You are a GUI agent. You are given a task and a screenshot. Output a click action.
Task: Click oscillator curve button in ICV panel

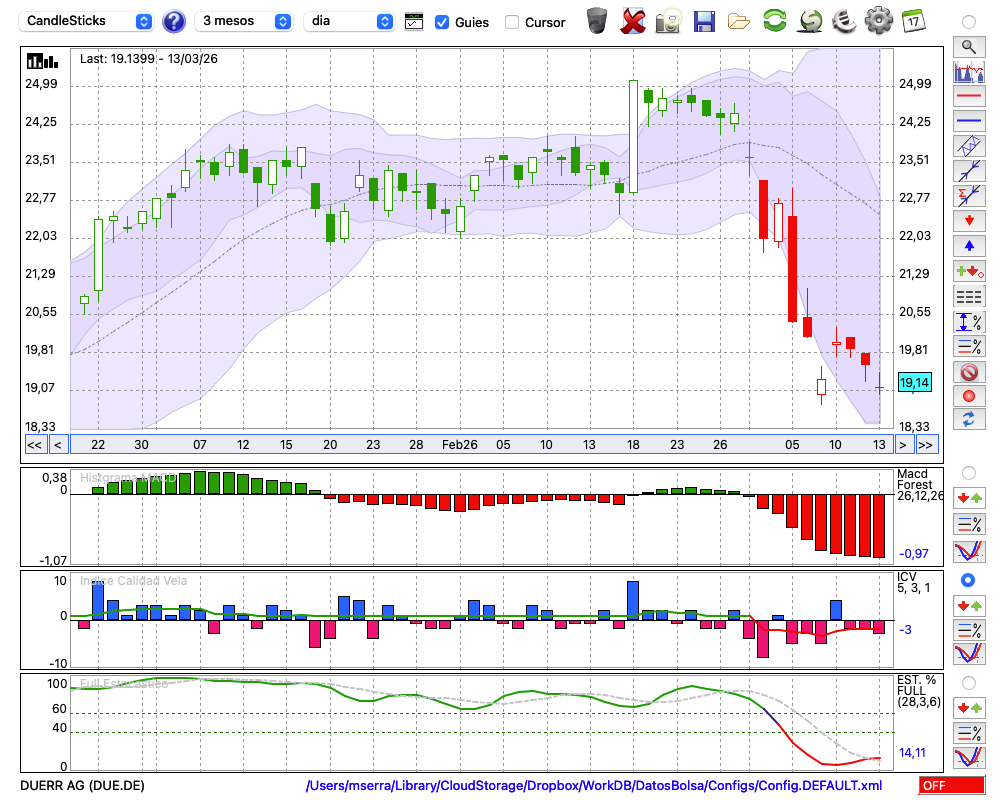pos(969,655)
